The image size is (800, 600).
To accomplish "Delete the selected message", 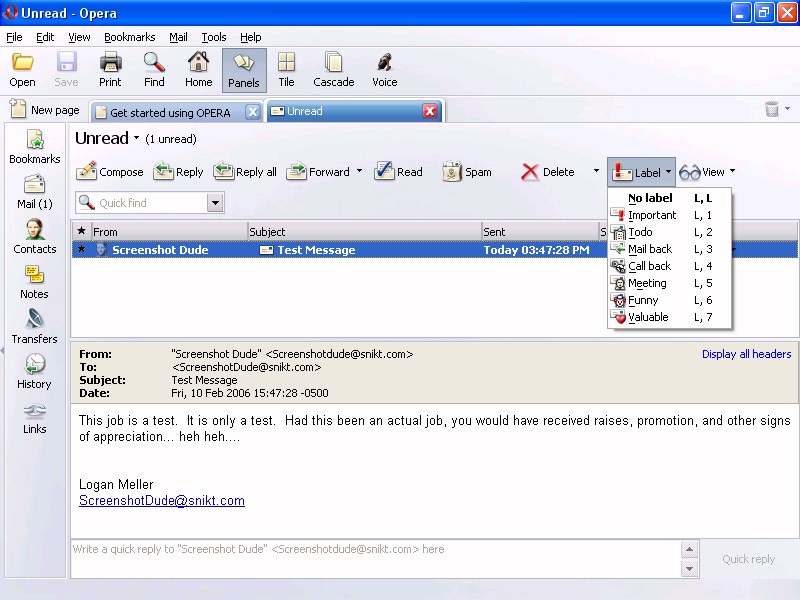I will tap(548, 172).
